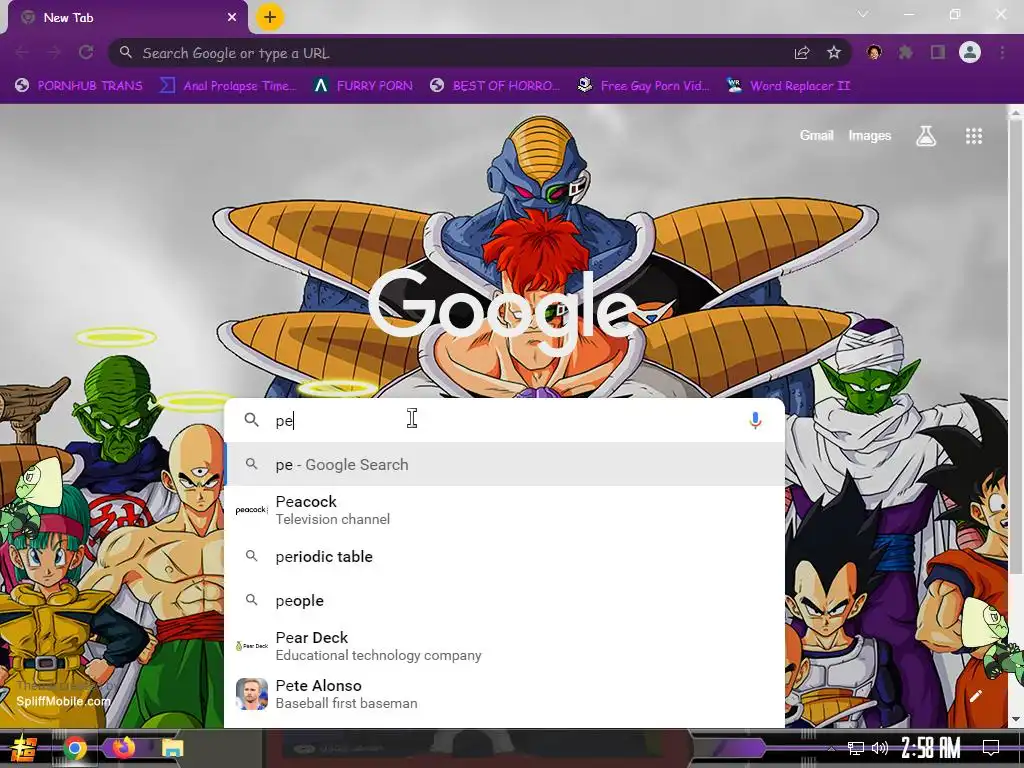Image resolution: width=1024 pixels, height=768 pixels.
Task: Close the New Tab tab
Action: point(232,18)
